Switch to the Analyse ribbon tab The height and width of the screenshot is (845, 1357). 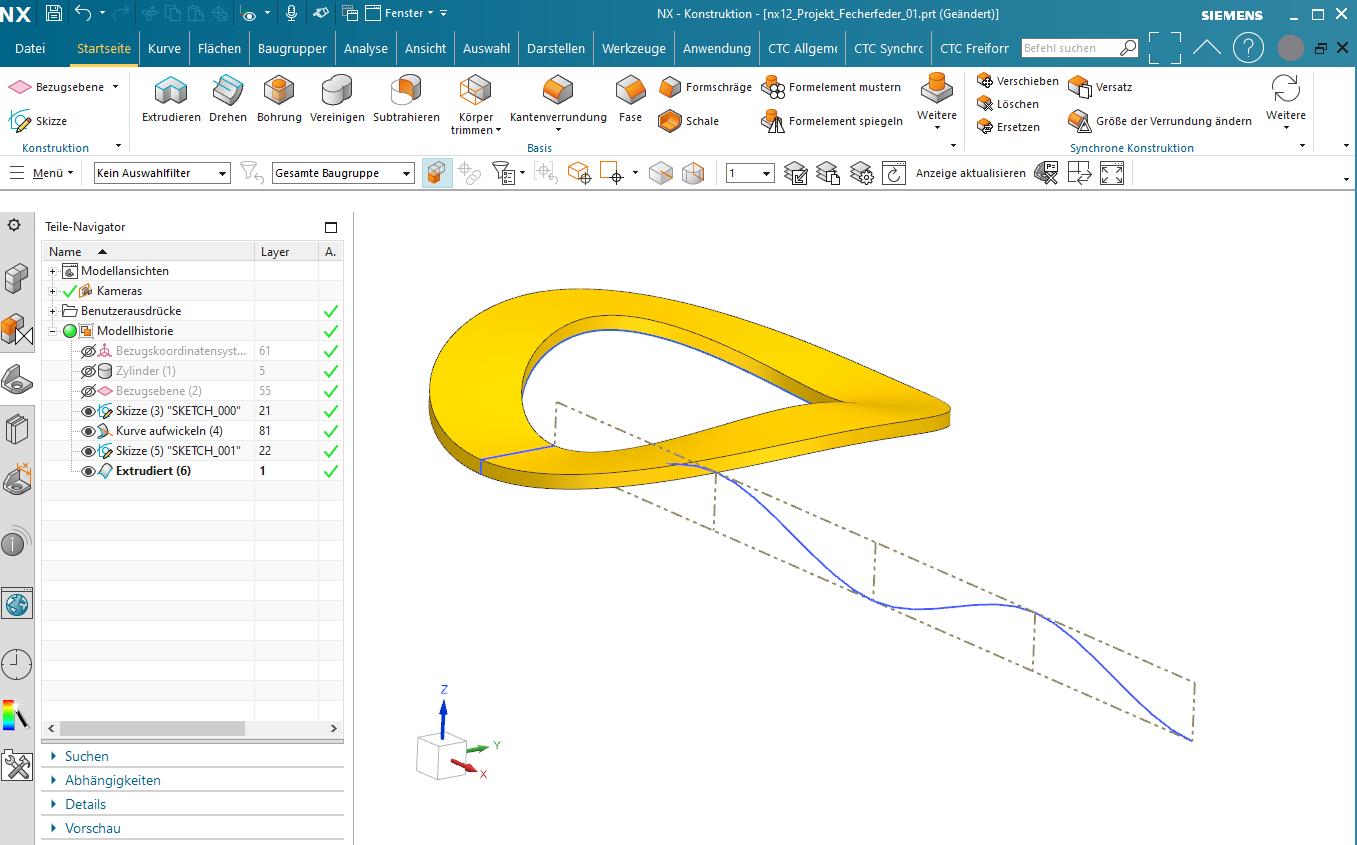click(x=365, y=48)
